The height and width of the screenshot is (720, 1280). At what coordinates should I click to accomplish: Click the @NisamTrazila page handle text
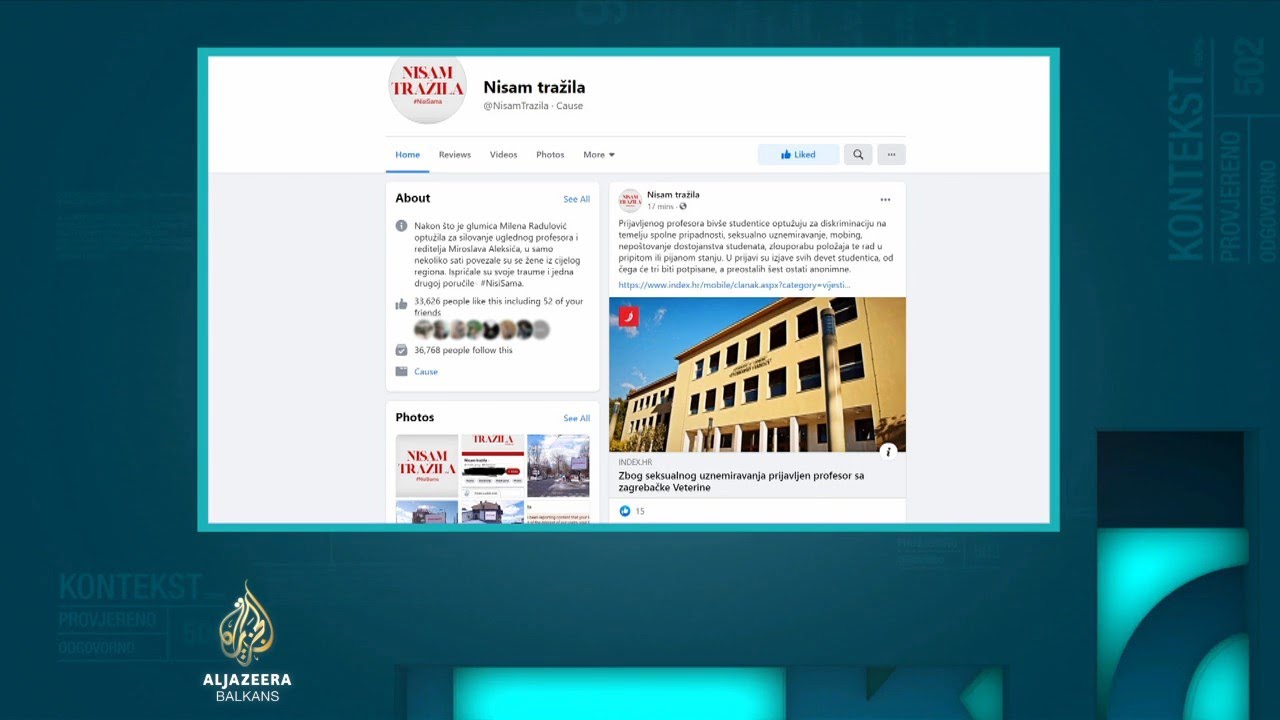[x=516, y=106]
